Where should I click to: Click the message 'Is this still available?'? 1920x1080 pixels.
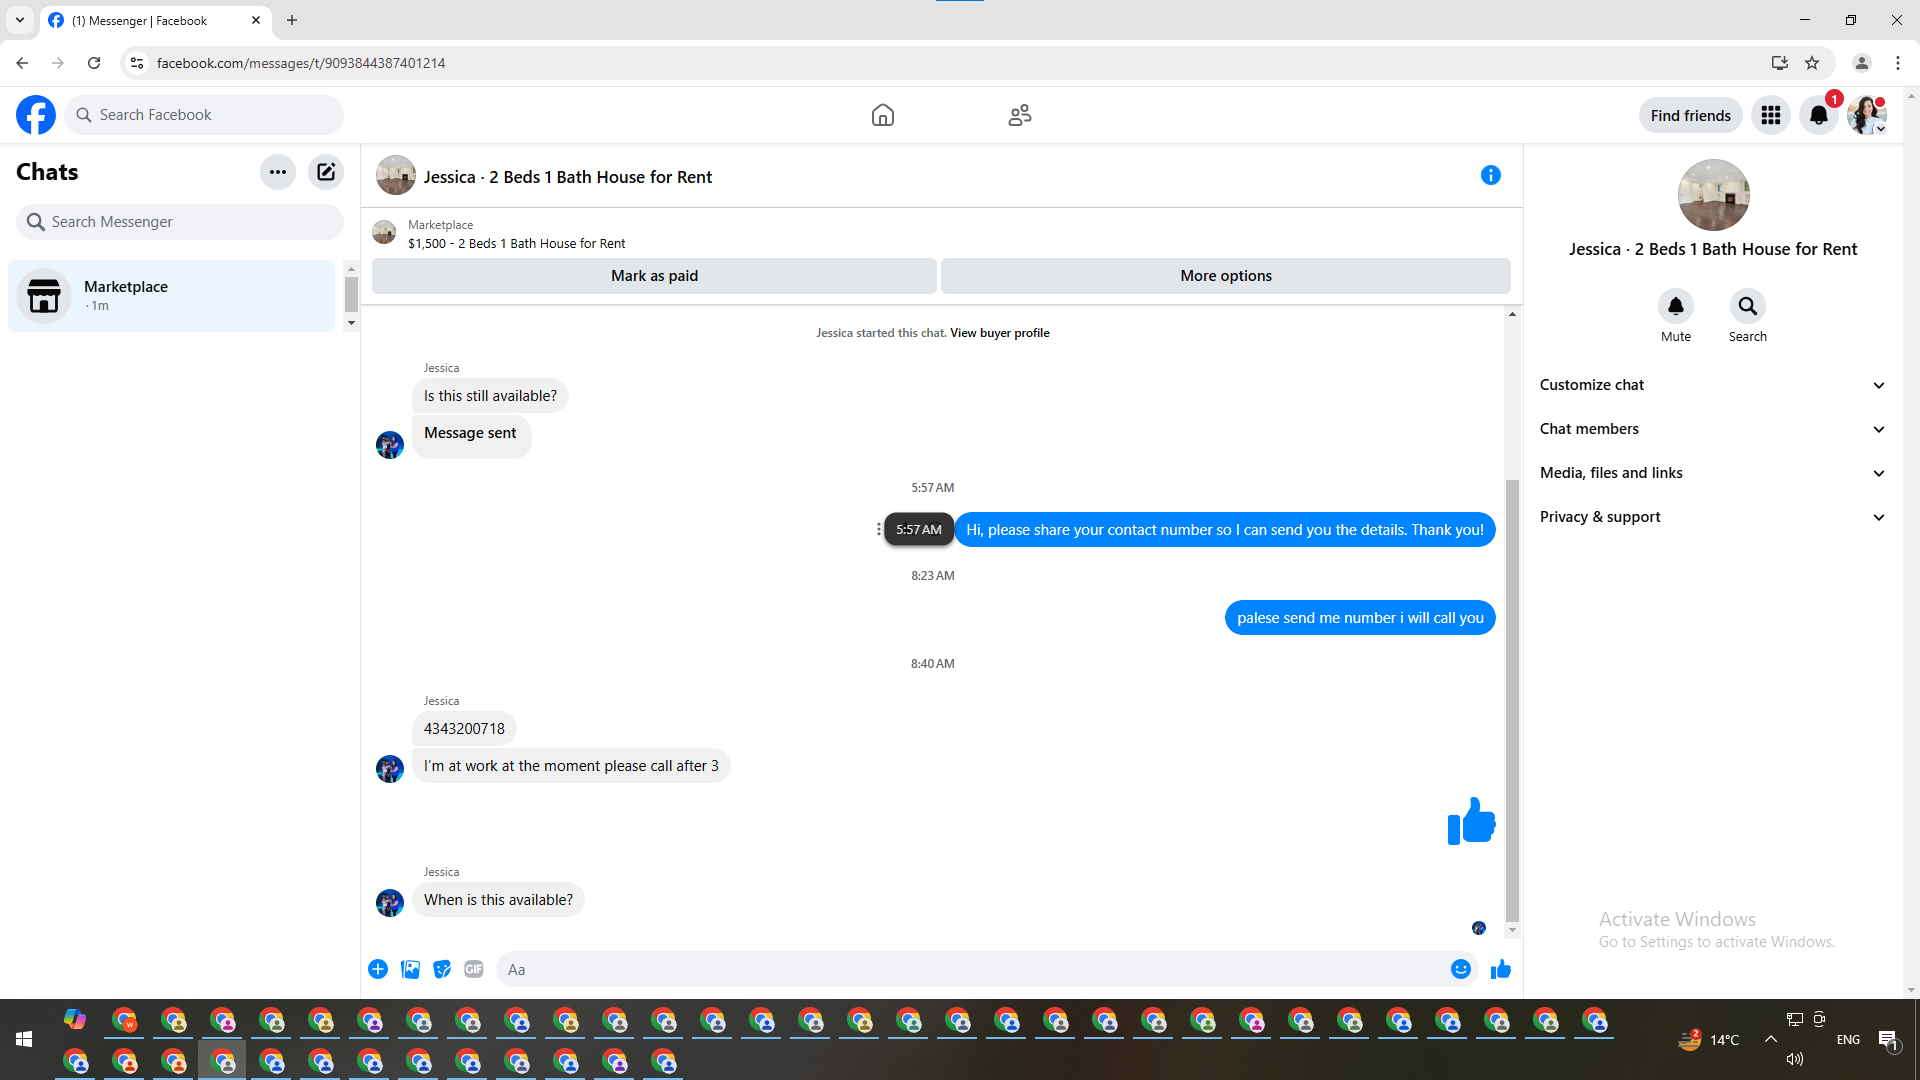pos(490,396)
